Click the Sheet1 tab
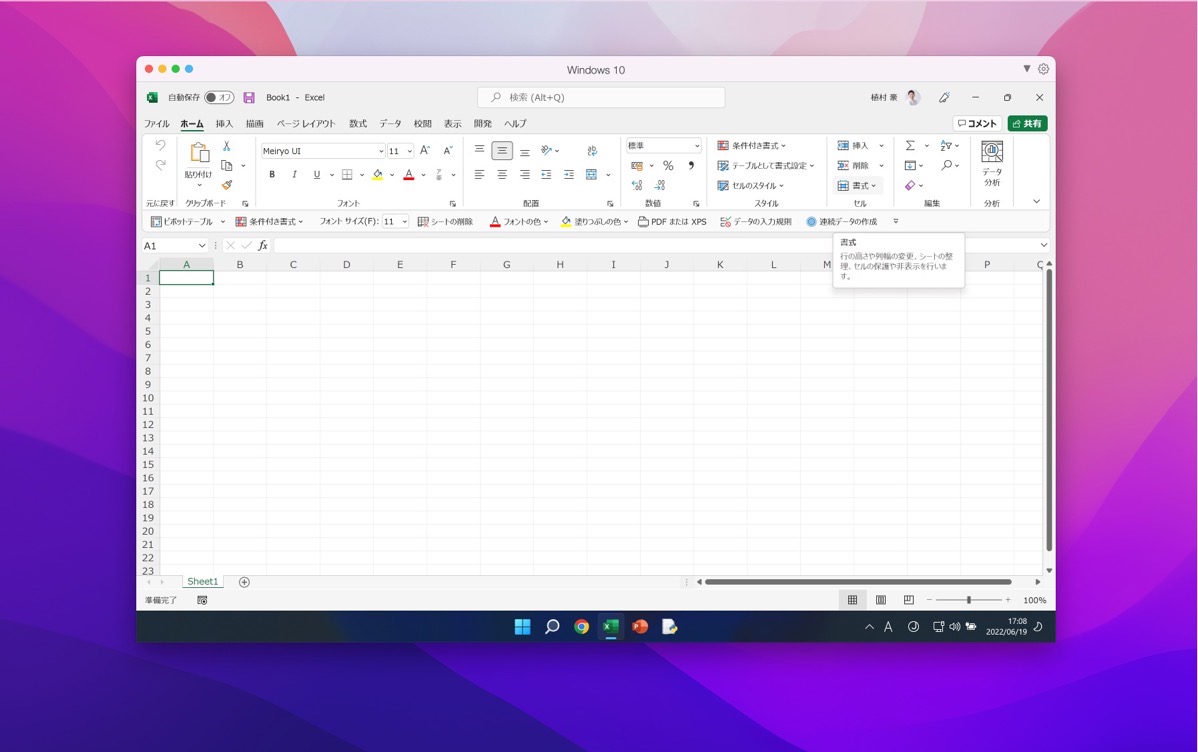The width and height of the screenshot is (1198, 752). pyautogui.click(x=202, y=582)
